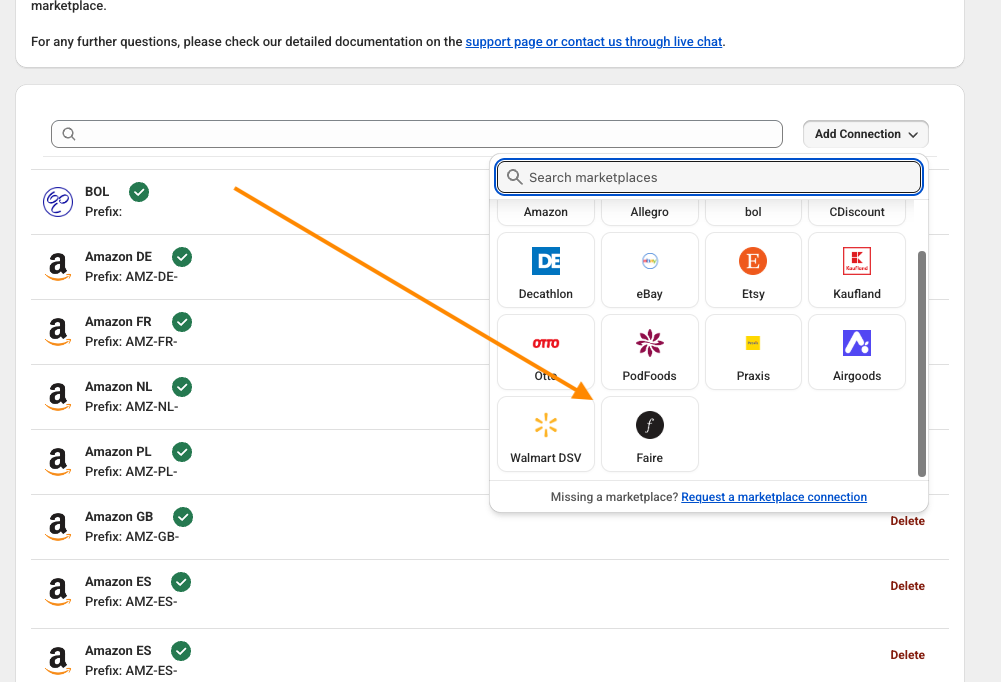Image resolution: width=1001 pixels, height=682 pixels.
Task: Click the Prefix: AMZ-PL- text
Action: click(x=131, y=472)
